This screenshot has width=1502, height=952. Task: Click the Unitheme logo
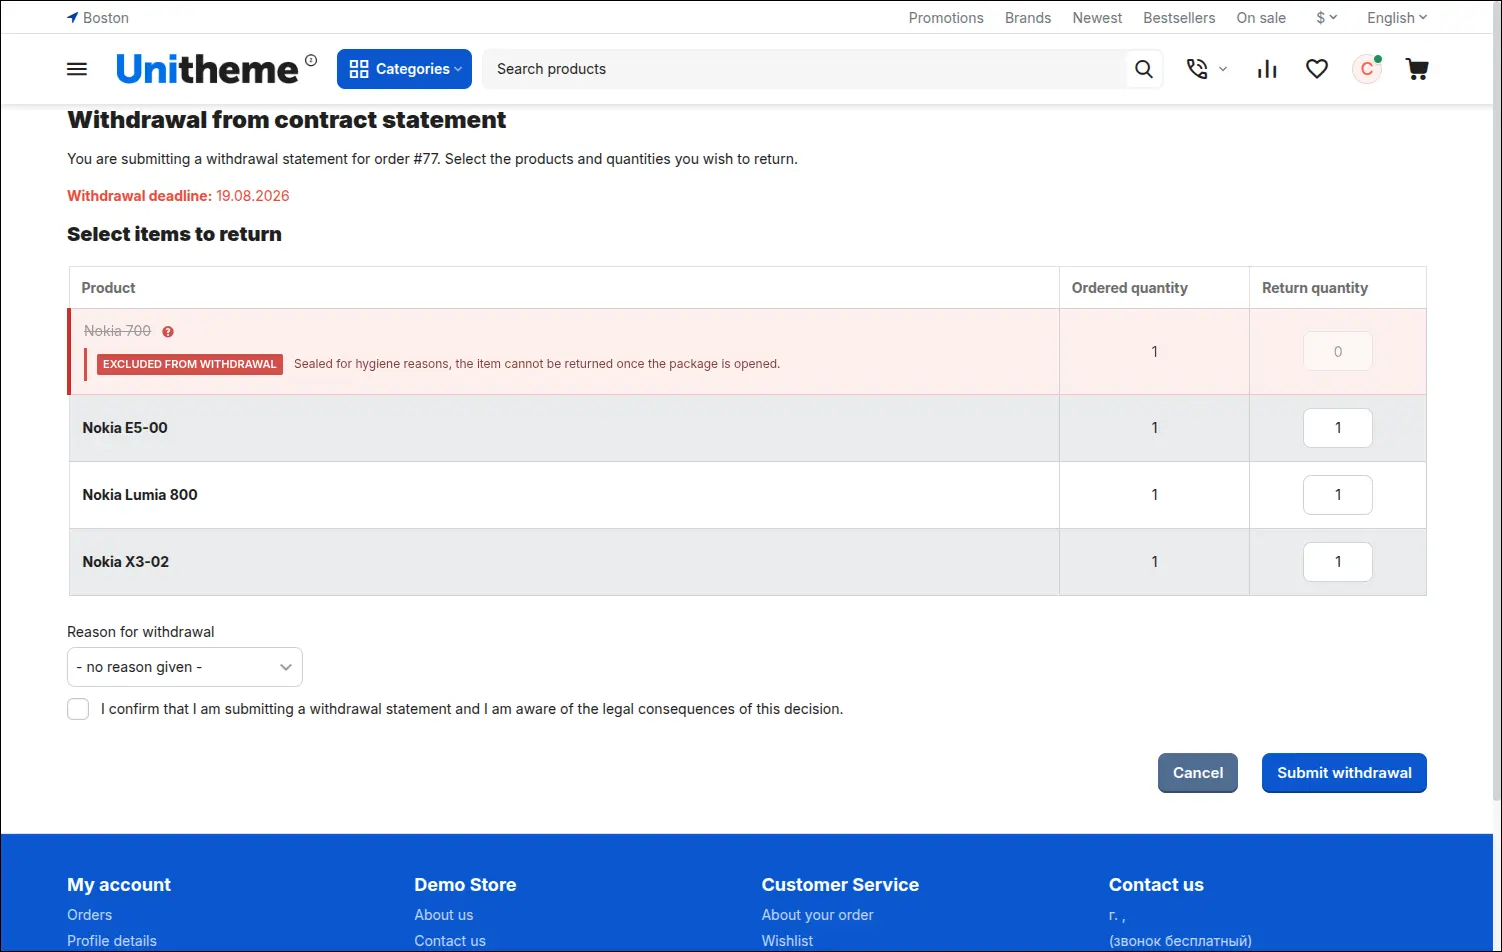[x=207, y=69]
